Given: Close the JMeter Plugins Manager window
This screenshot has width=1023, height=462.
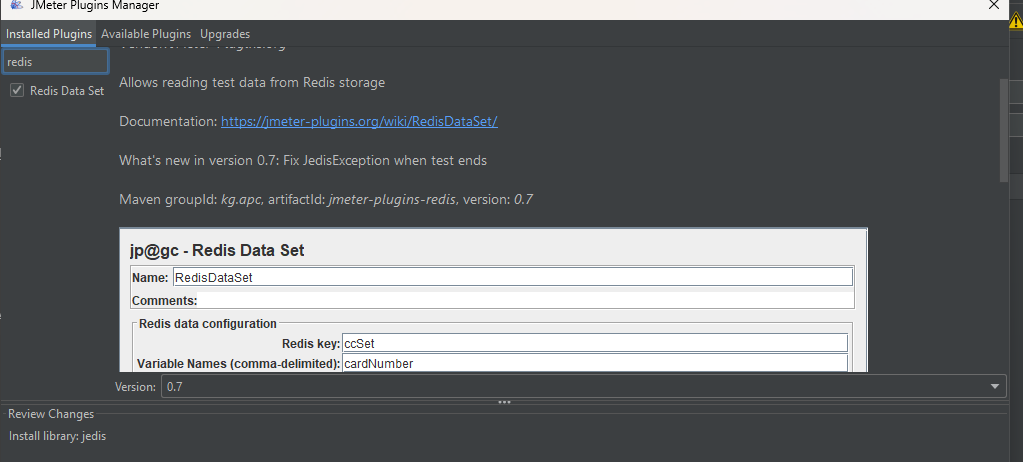Looking at the screenshot, I should coord(994,5).
